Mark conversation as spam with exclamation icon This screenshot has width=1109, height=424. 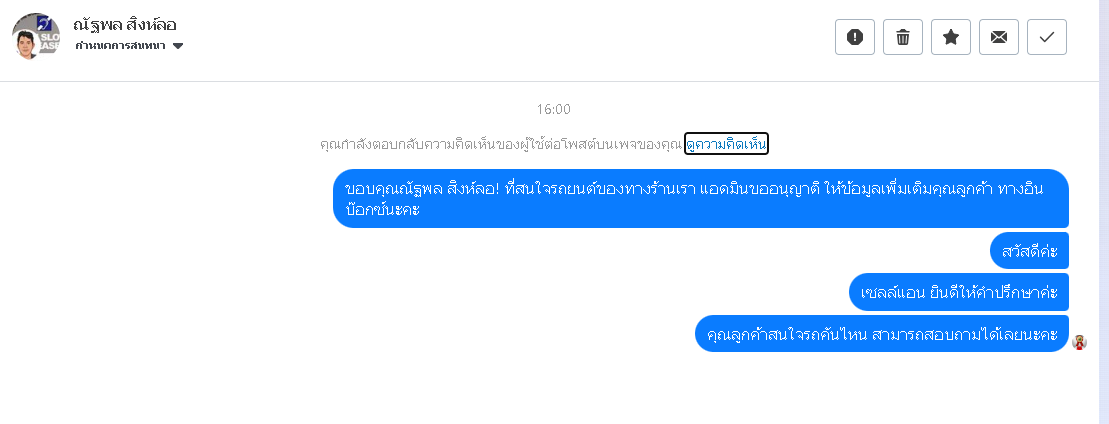pos(855,37)
